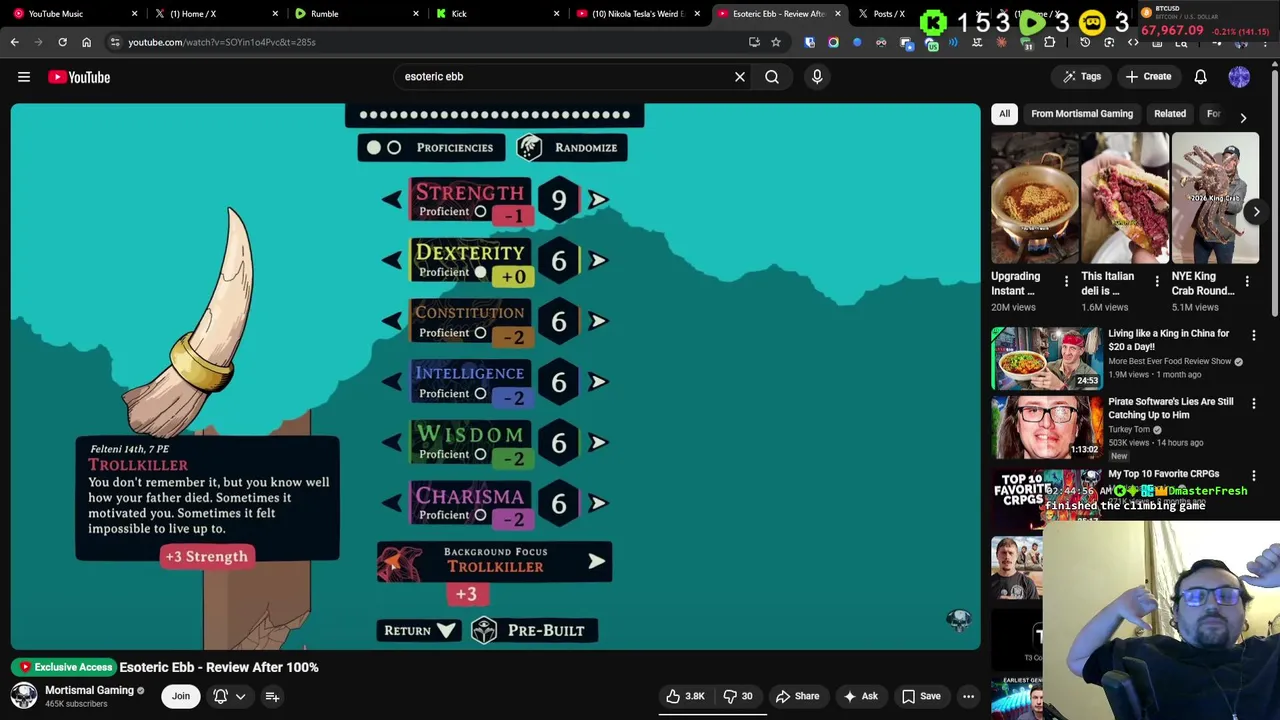Dislike the video
The image size is (1280, 720).
(x=740, y=696)
